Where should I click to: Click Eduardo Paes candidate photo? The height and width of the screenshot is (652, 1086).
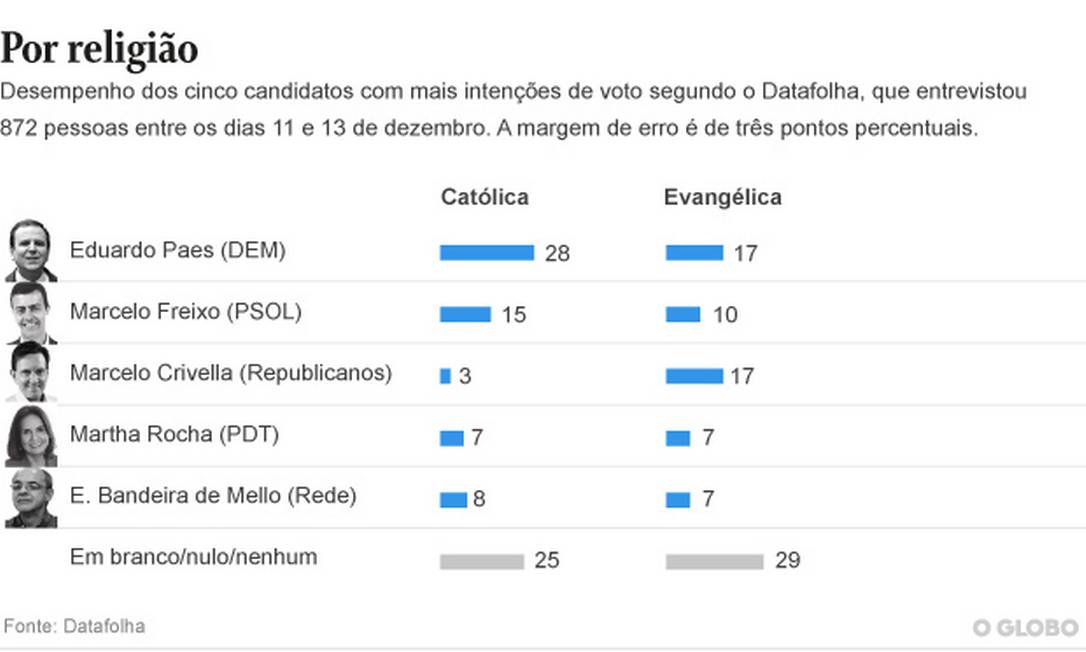tap(30, 251)
